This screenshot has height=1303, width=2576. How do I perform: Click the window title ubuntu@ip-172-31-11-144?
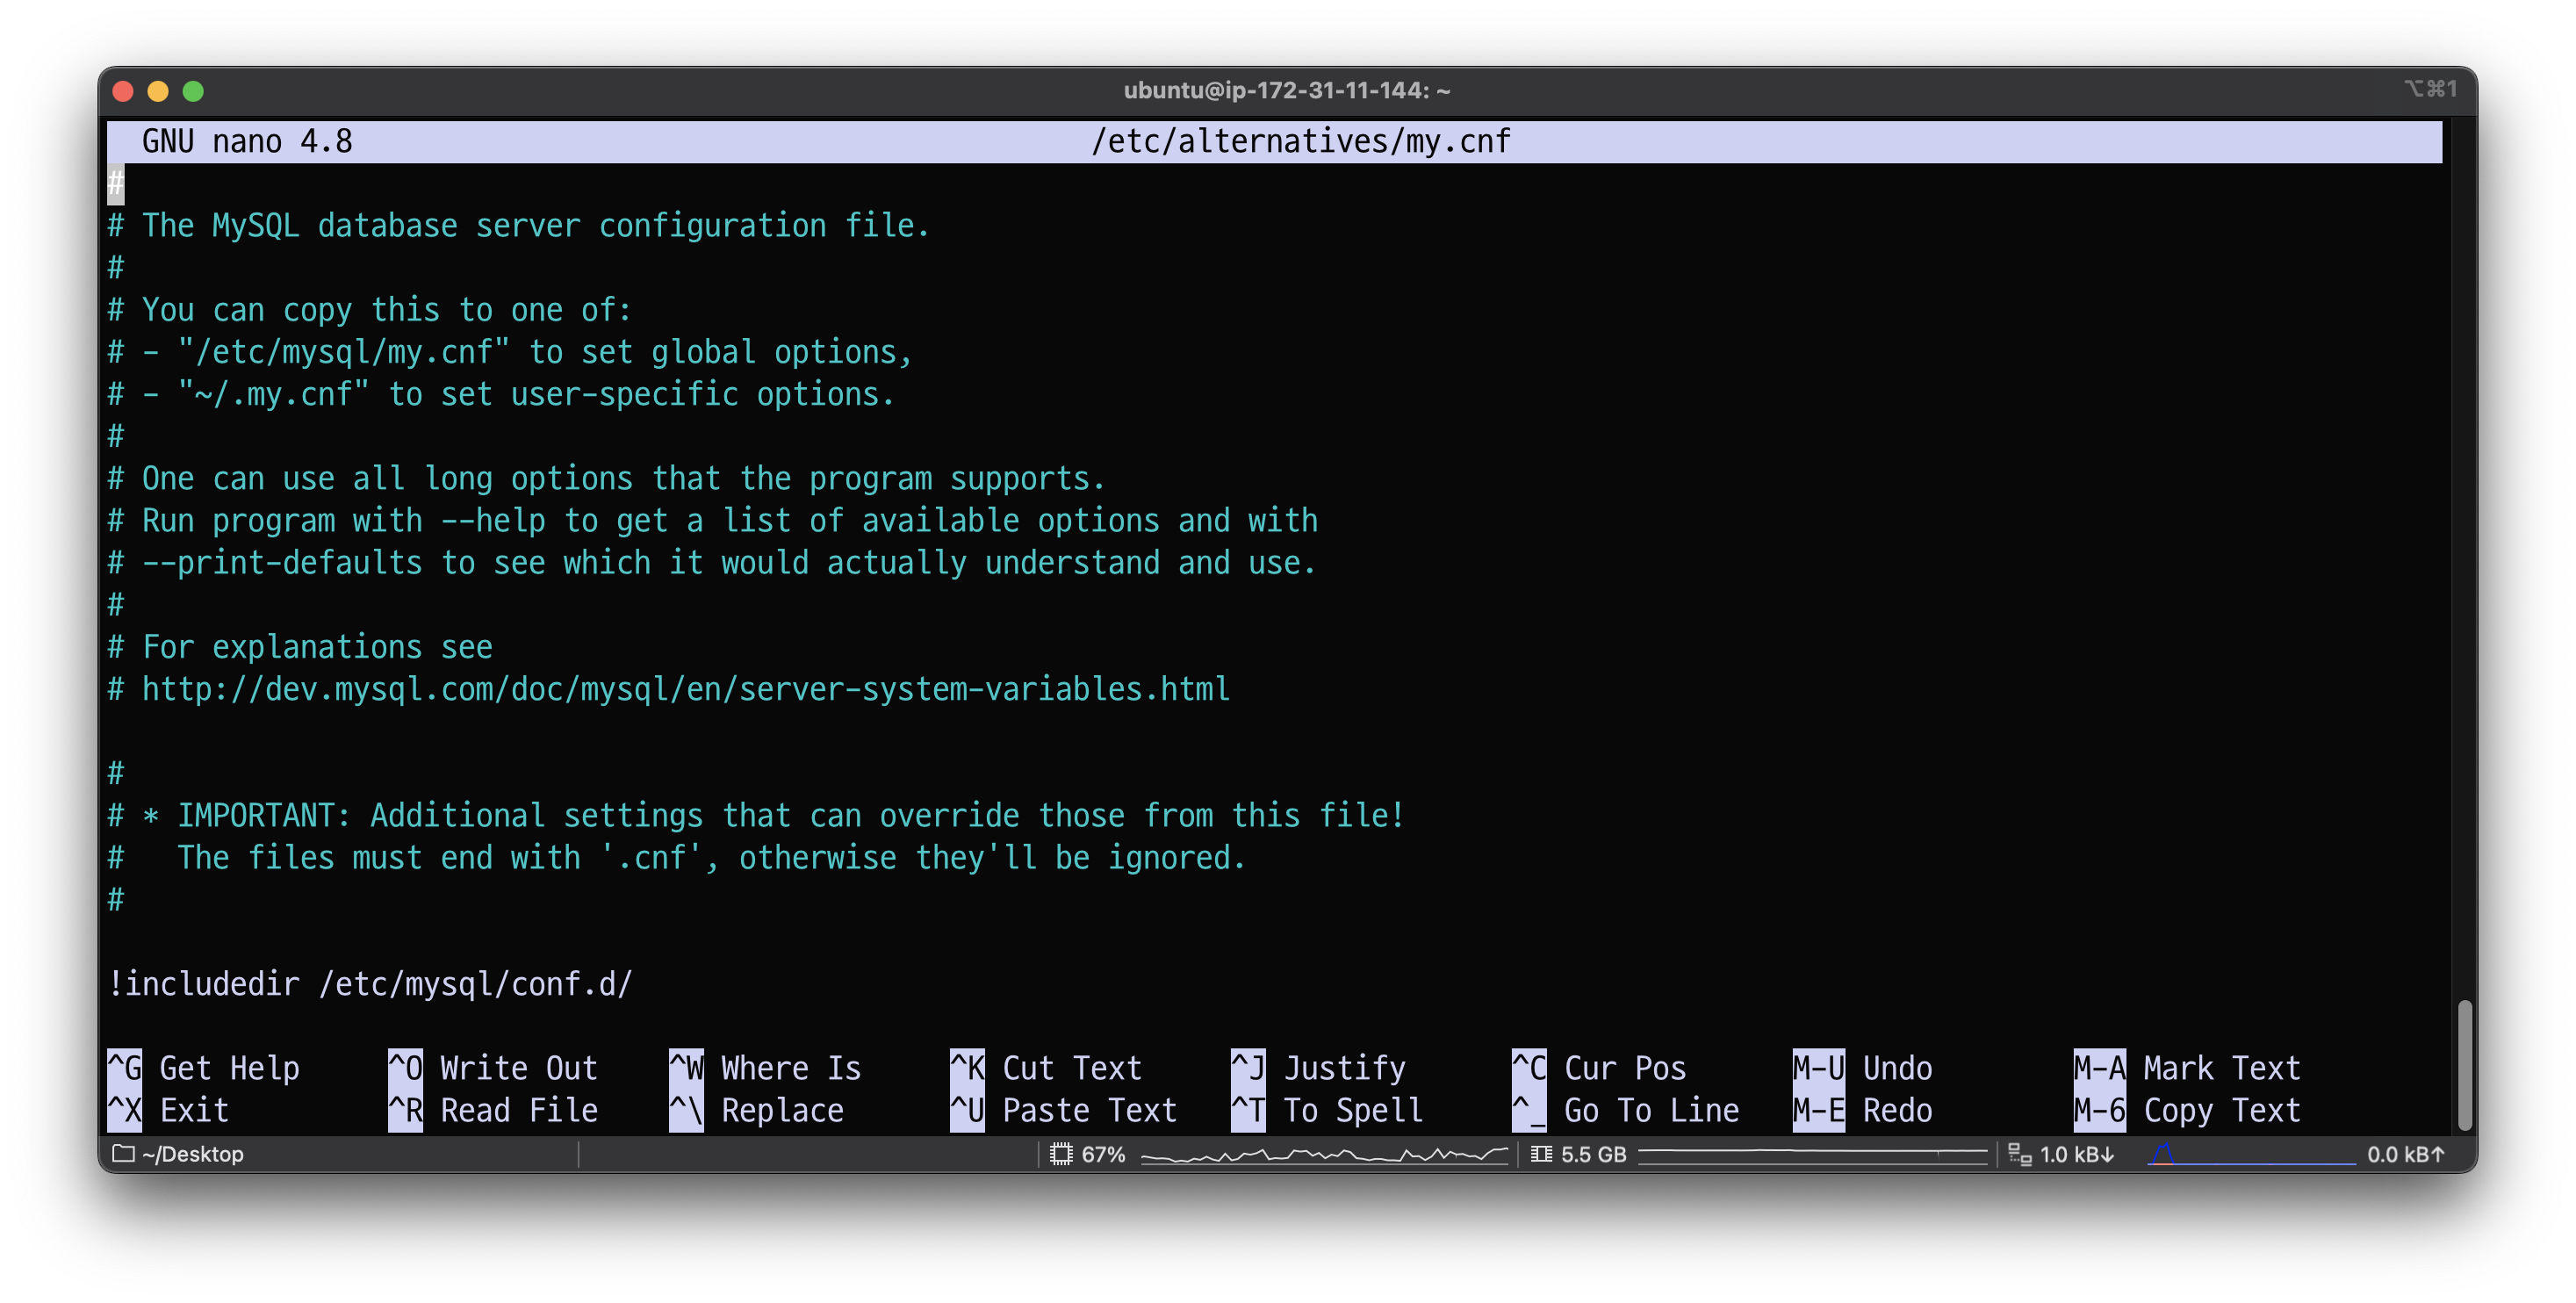1287,90
